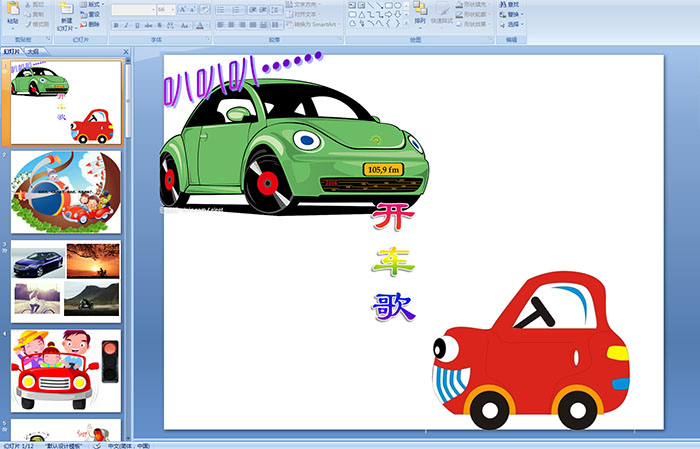Open Shape Effects (形状效果) menu
Viewport: 700px width, 449px height.
[473, 24]
